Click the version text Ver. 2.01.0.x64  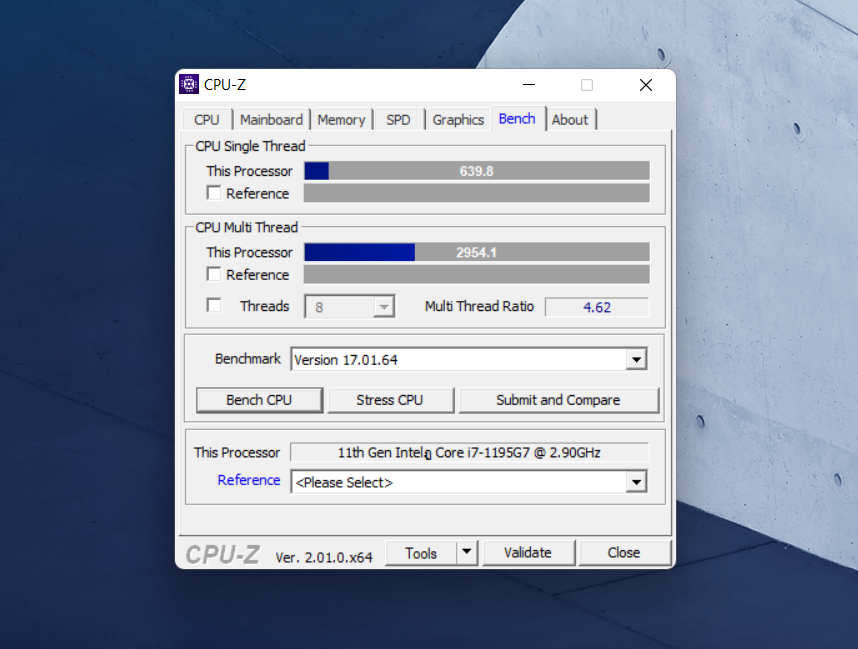point(324,557)
